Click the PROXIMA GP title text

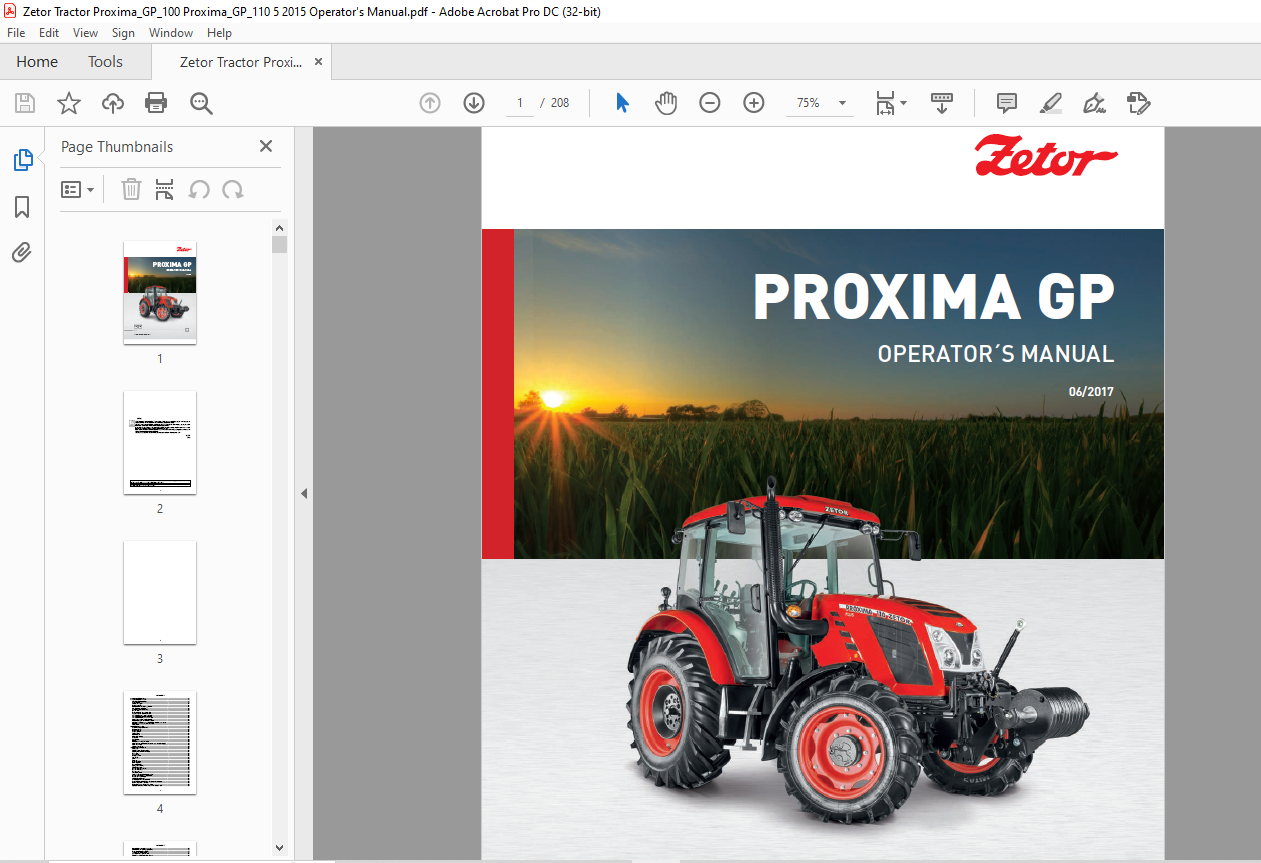pyautogui.click(x=933, y=296)
